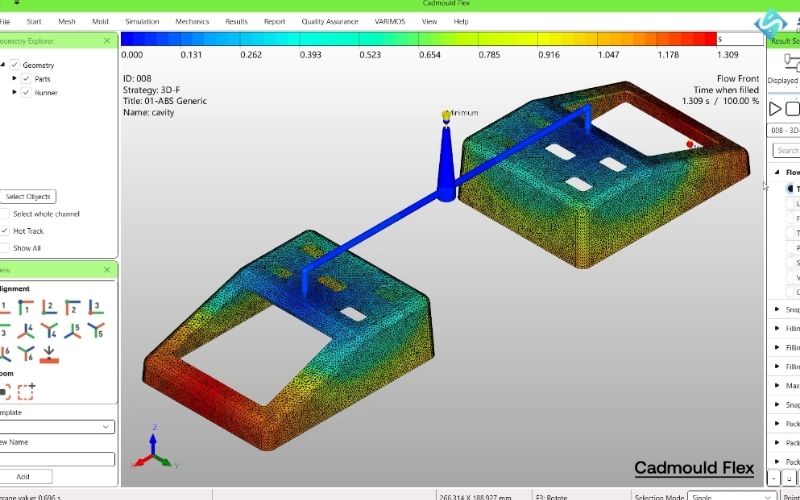Toggle the Geometry checkbox
The height and width of the screenshot is (500, 800).
click(x=14, y=64)
